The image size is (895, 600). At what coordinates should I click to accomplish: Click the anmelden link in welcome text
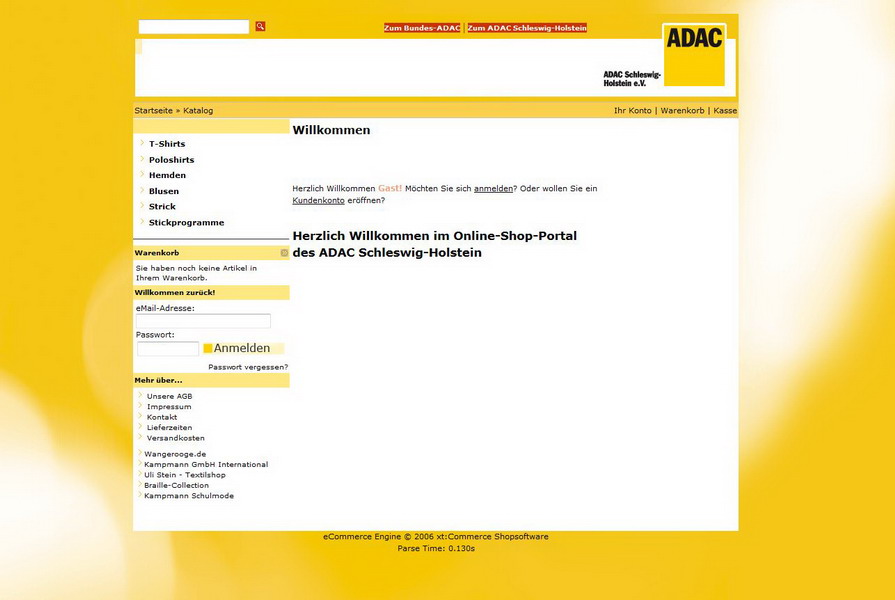(493, 188)
